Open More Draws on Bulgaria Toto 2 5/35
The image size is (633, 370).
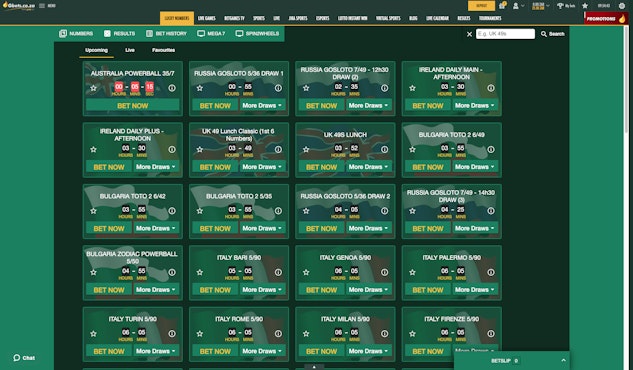(262, 228)
